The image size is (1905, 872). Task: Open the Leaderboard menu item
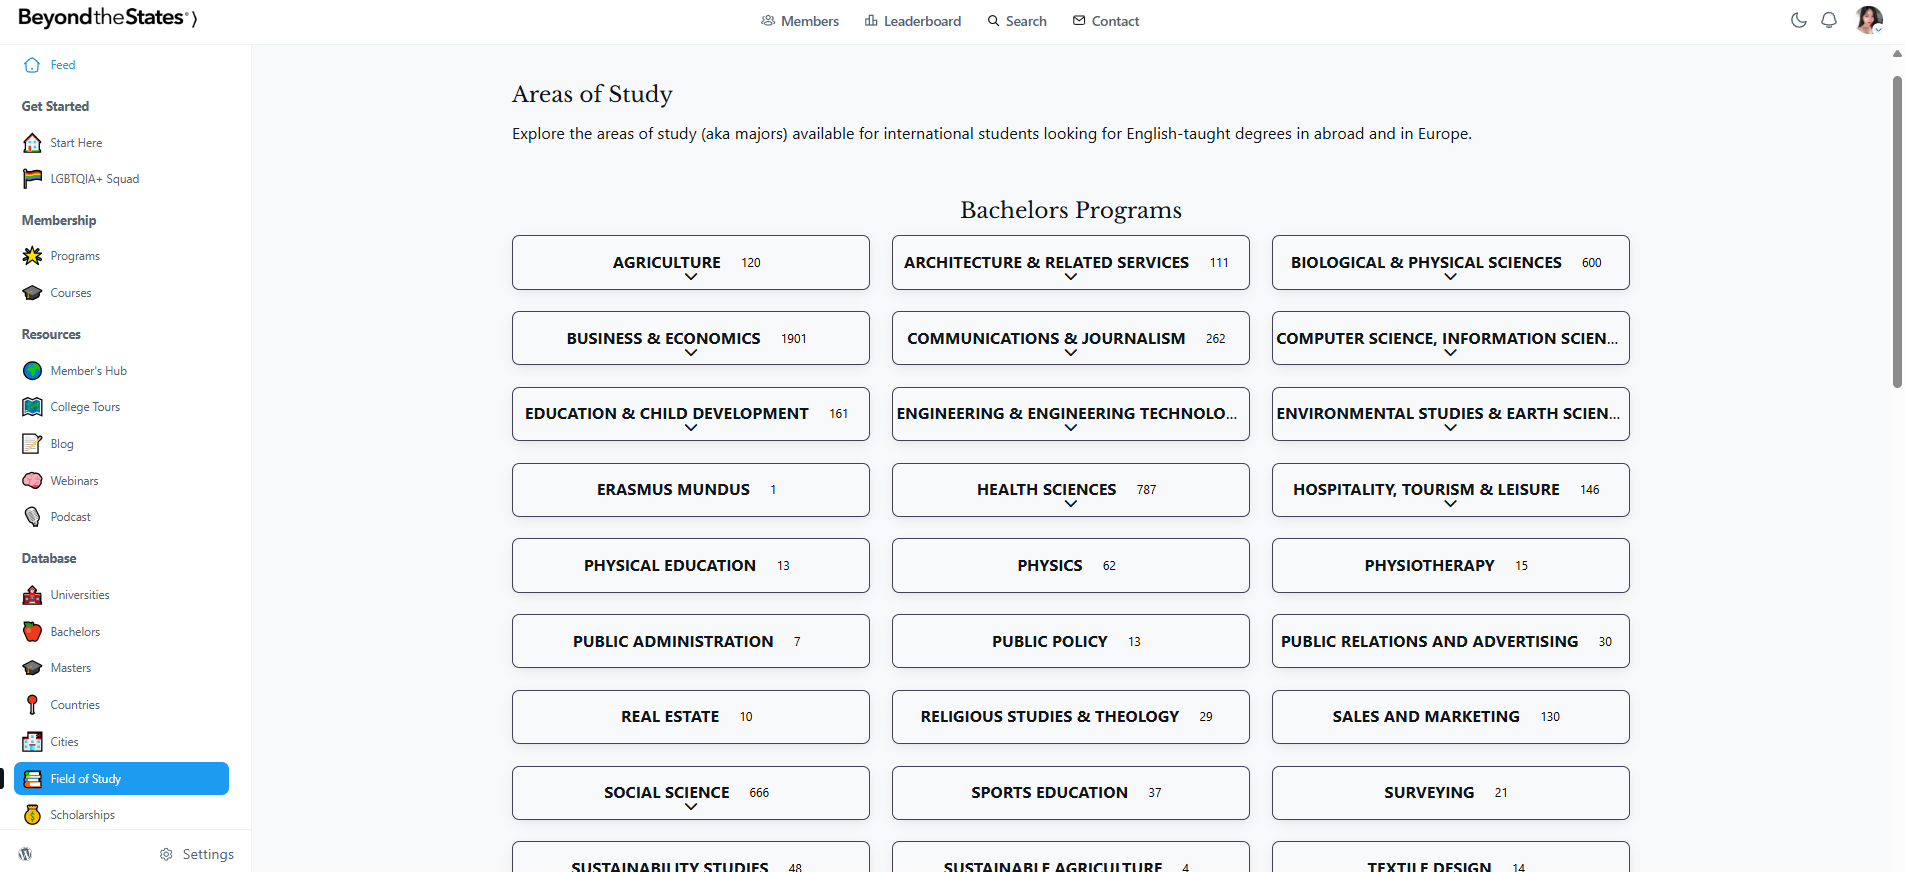click(x=913, y=21)
